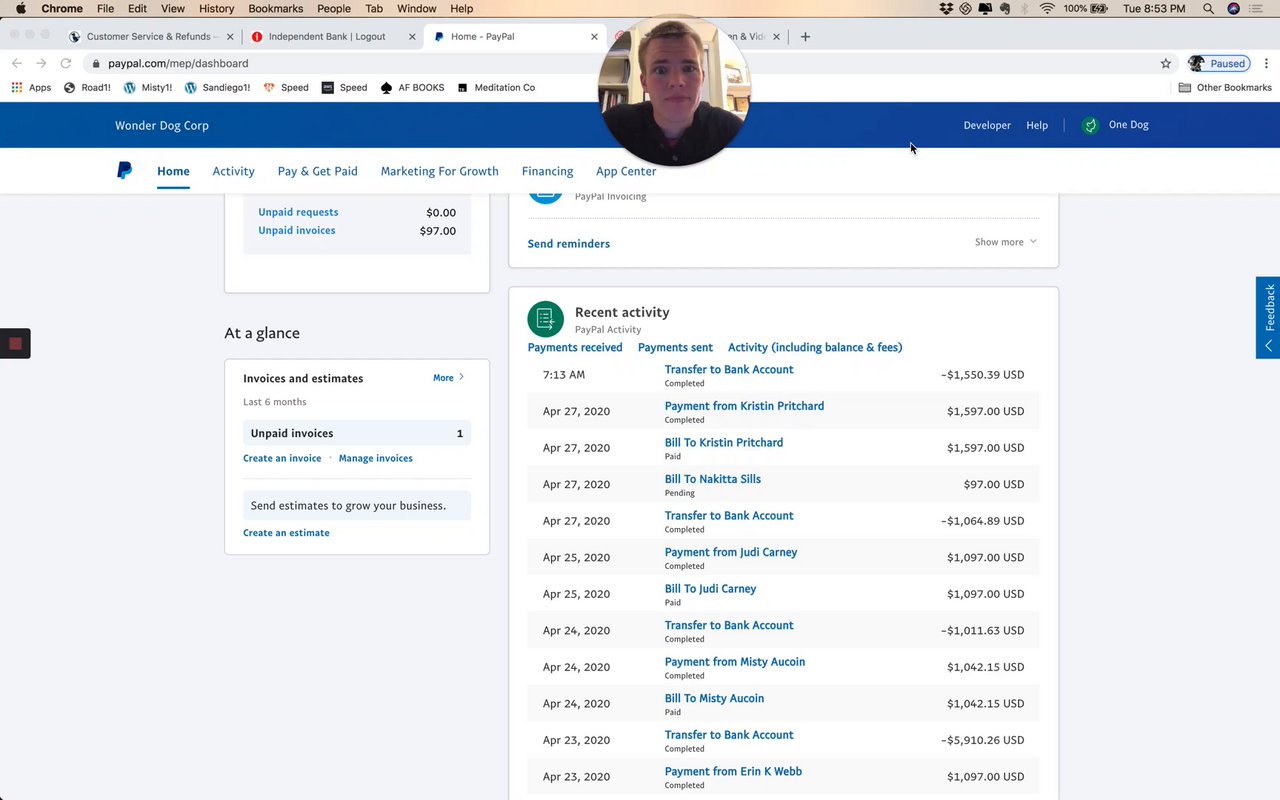Open Payment from Kristin Pritchard
The width and height of the screenshot is (1280, 800).
745,406
